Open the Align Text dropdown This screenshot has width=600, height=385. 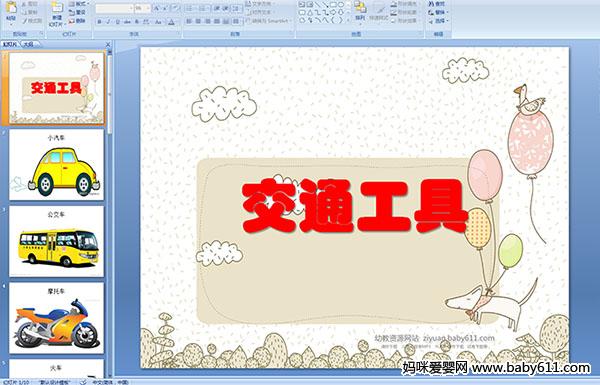pyautogui.click(x=259, y=12)
